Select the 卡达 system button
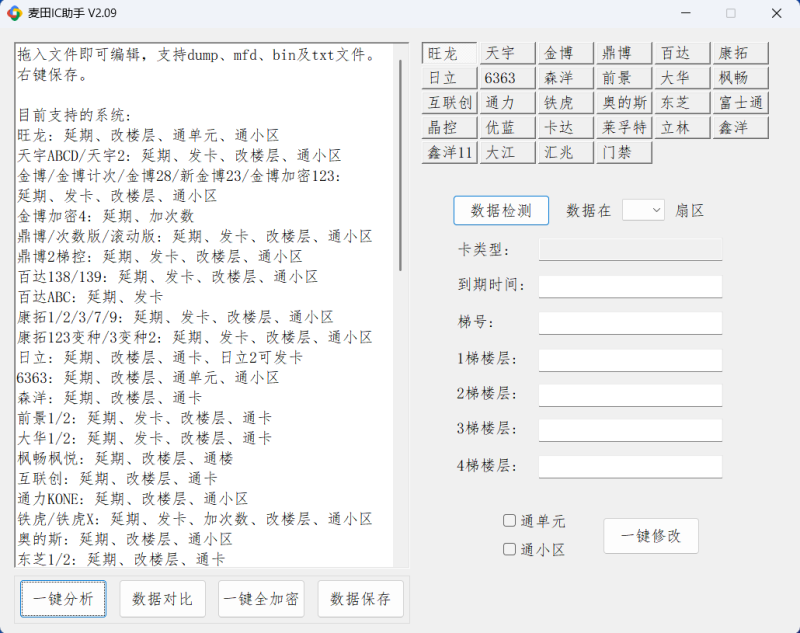800x633 pixels. [x=565, y=128]
